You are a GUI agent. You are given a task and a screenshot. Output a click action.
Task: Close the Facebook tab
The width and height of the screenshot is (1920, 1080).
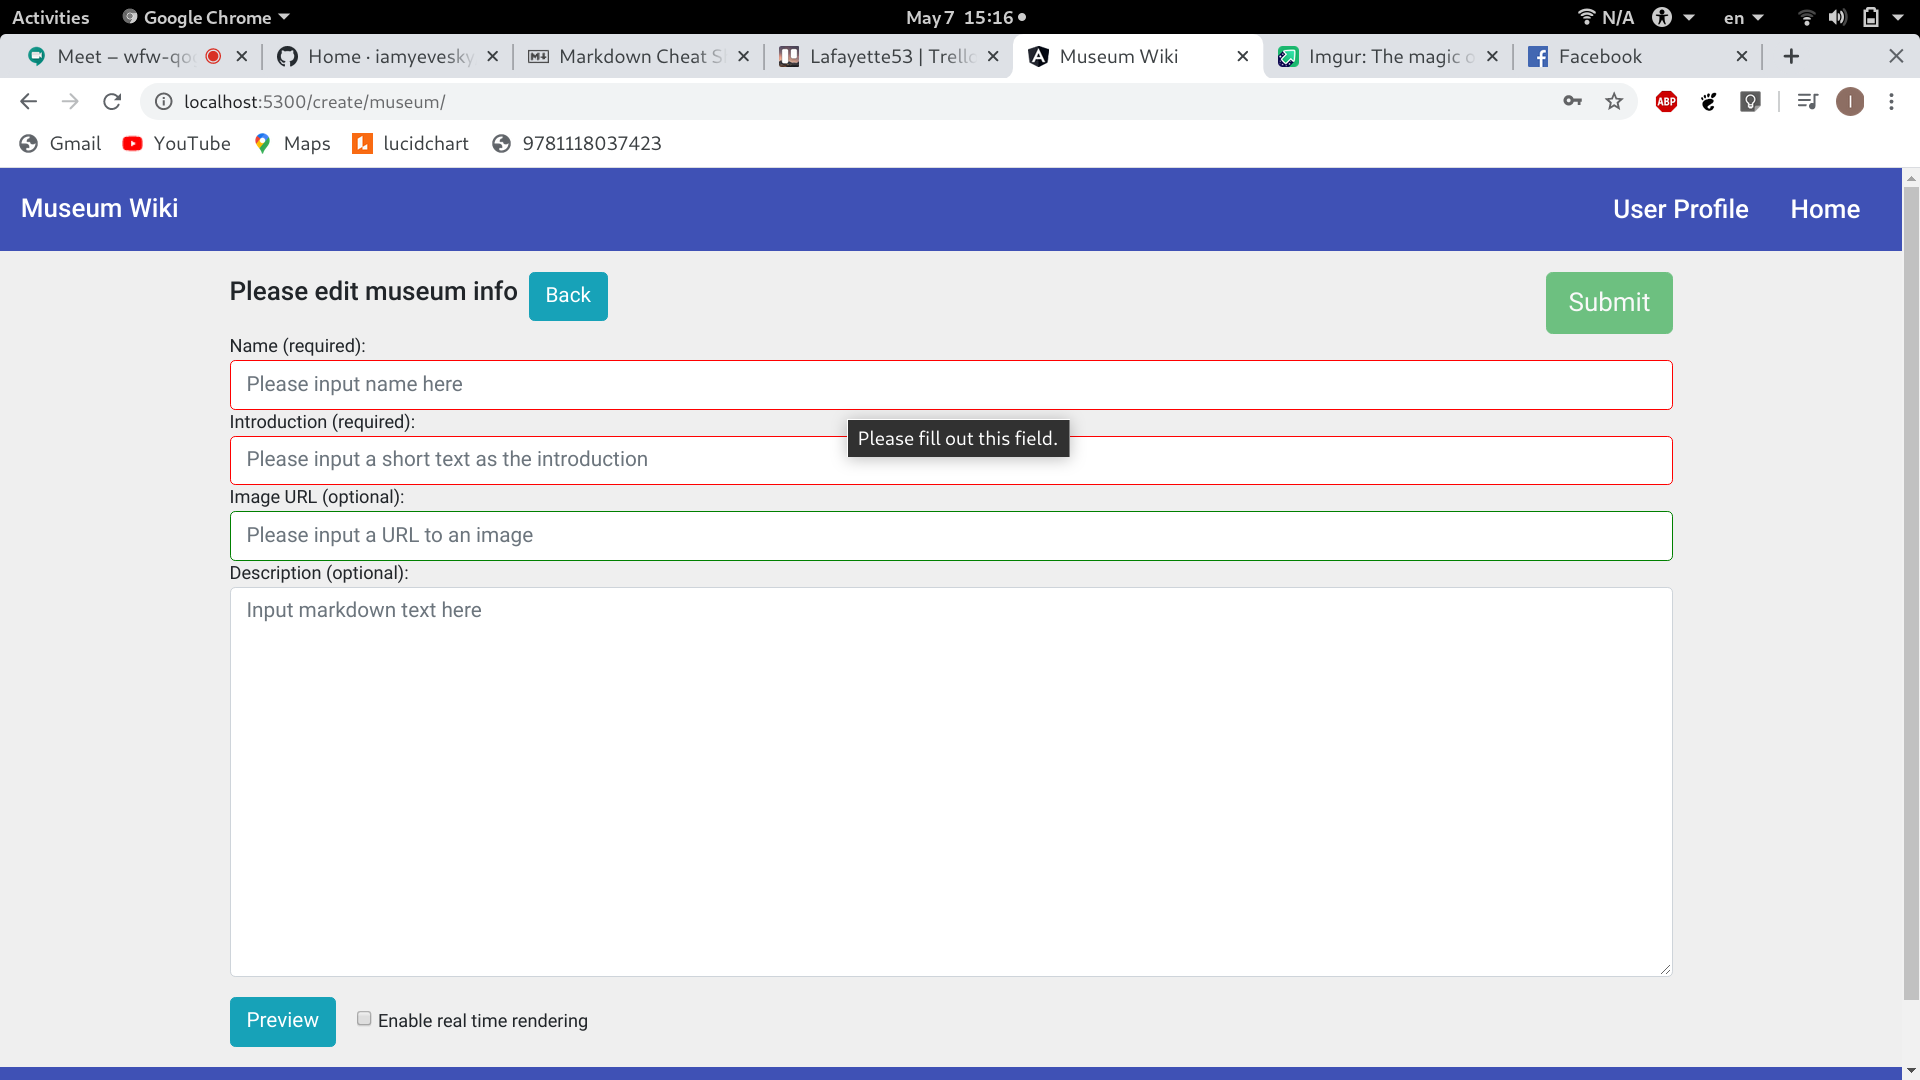(1742, 56)
